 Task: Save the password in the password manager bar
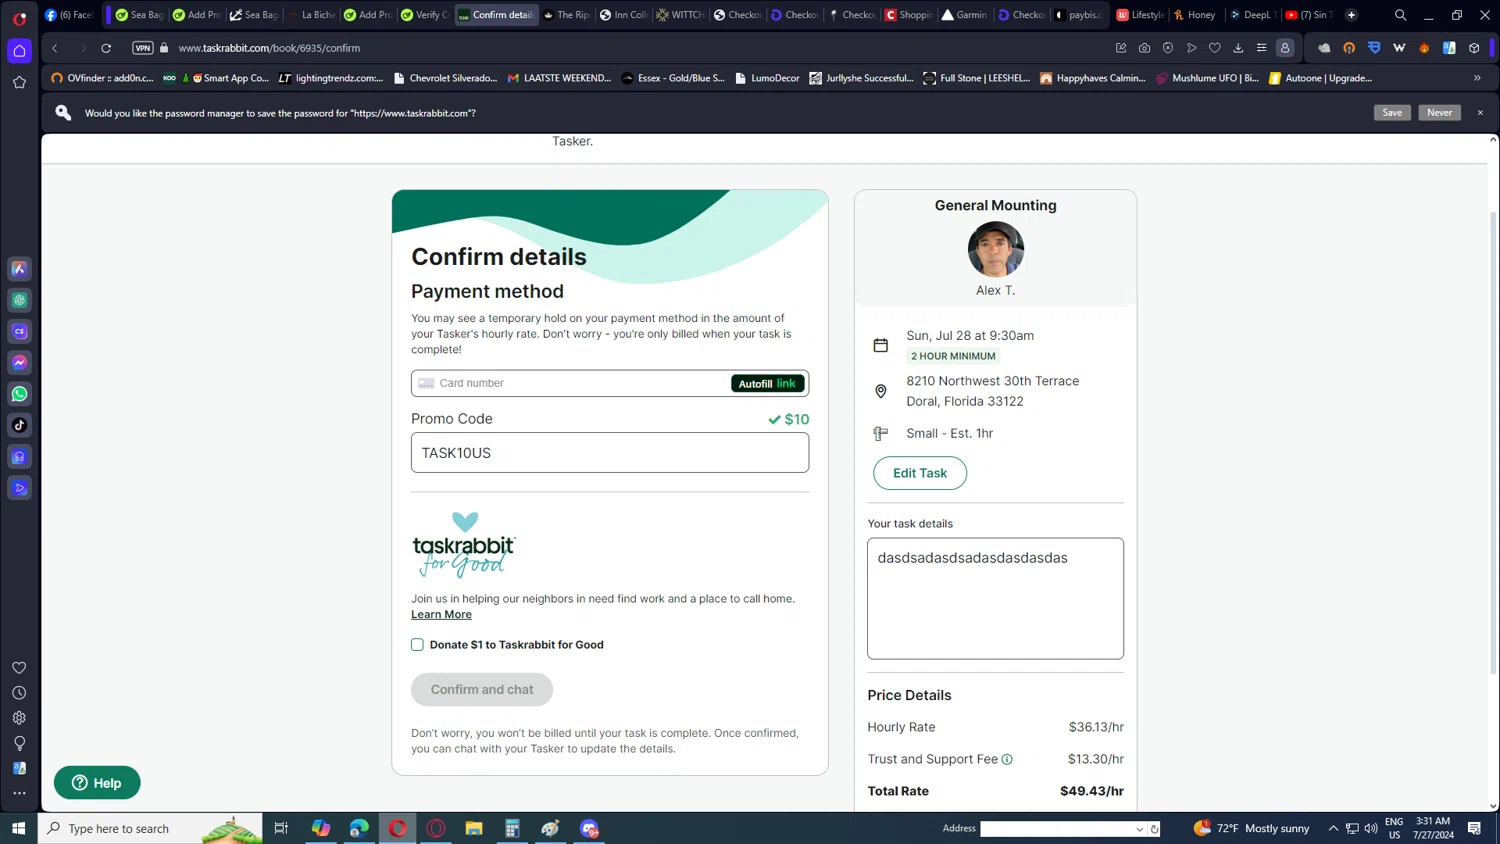coord(1392,113)
